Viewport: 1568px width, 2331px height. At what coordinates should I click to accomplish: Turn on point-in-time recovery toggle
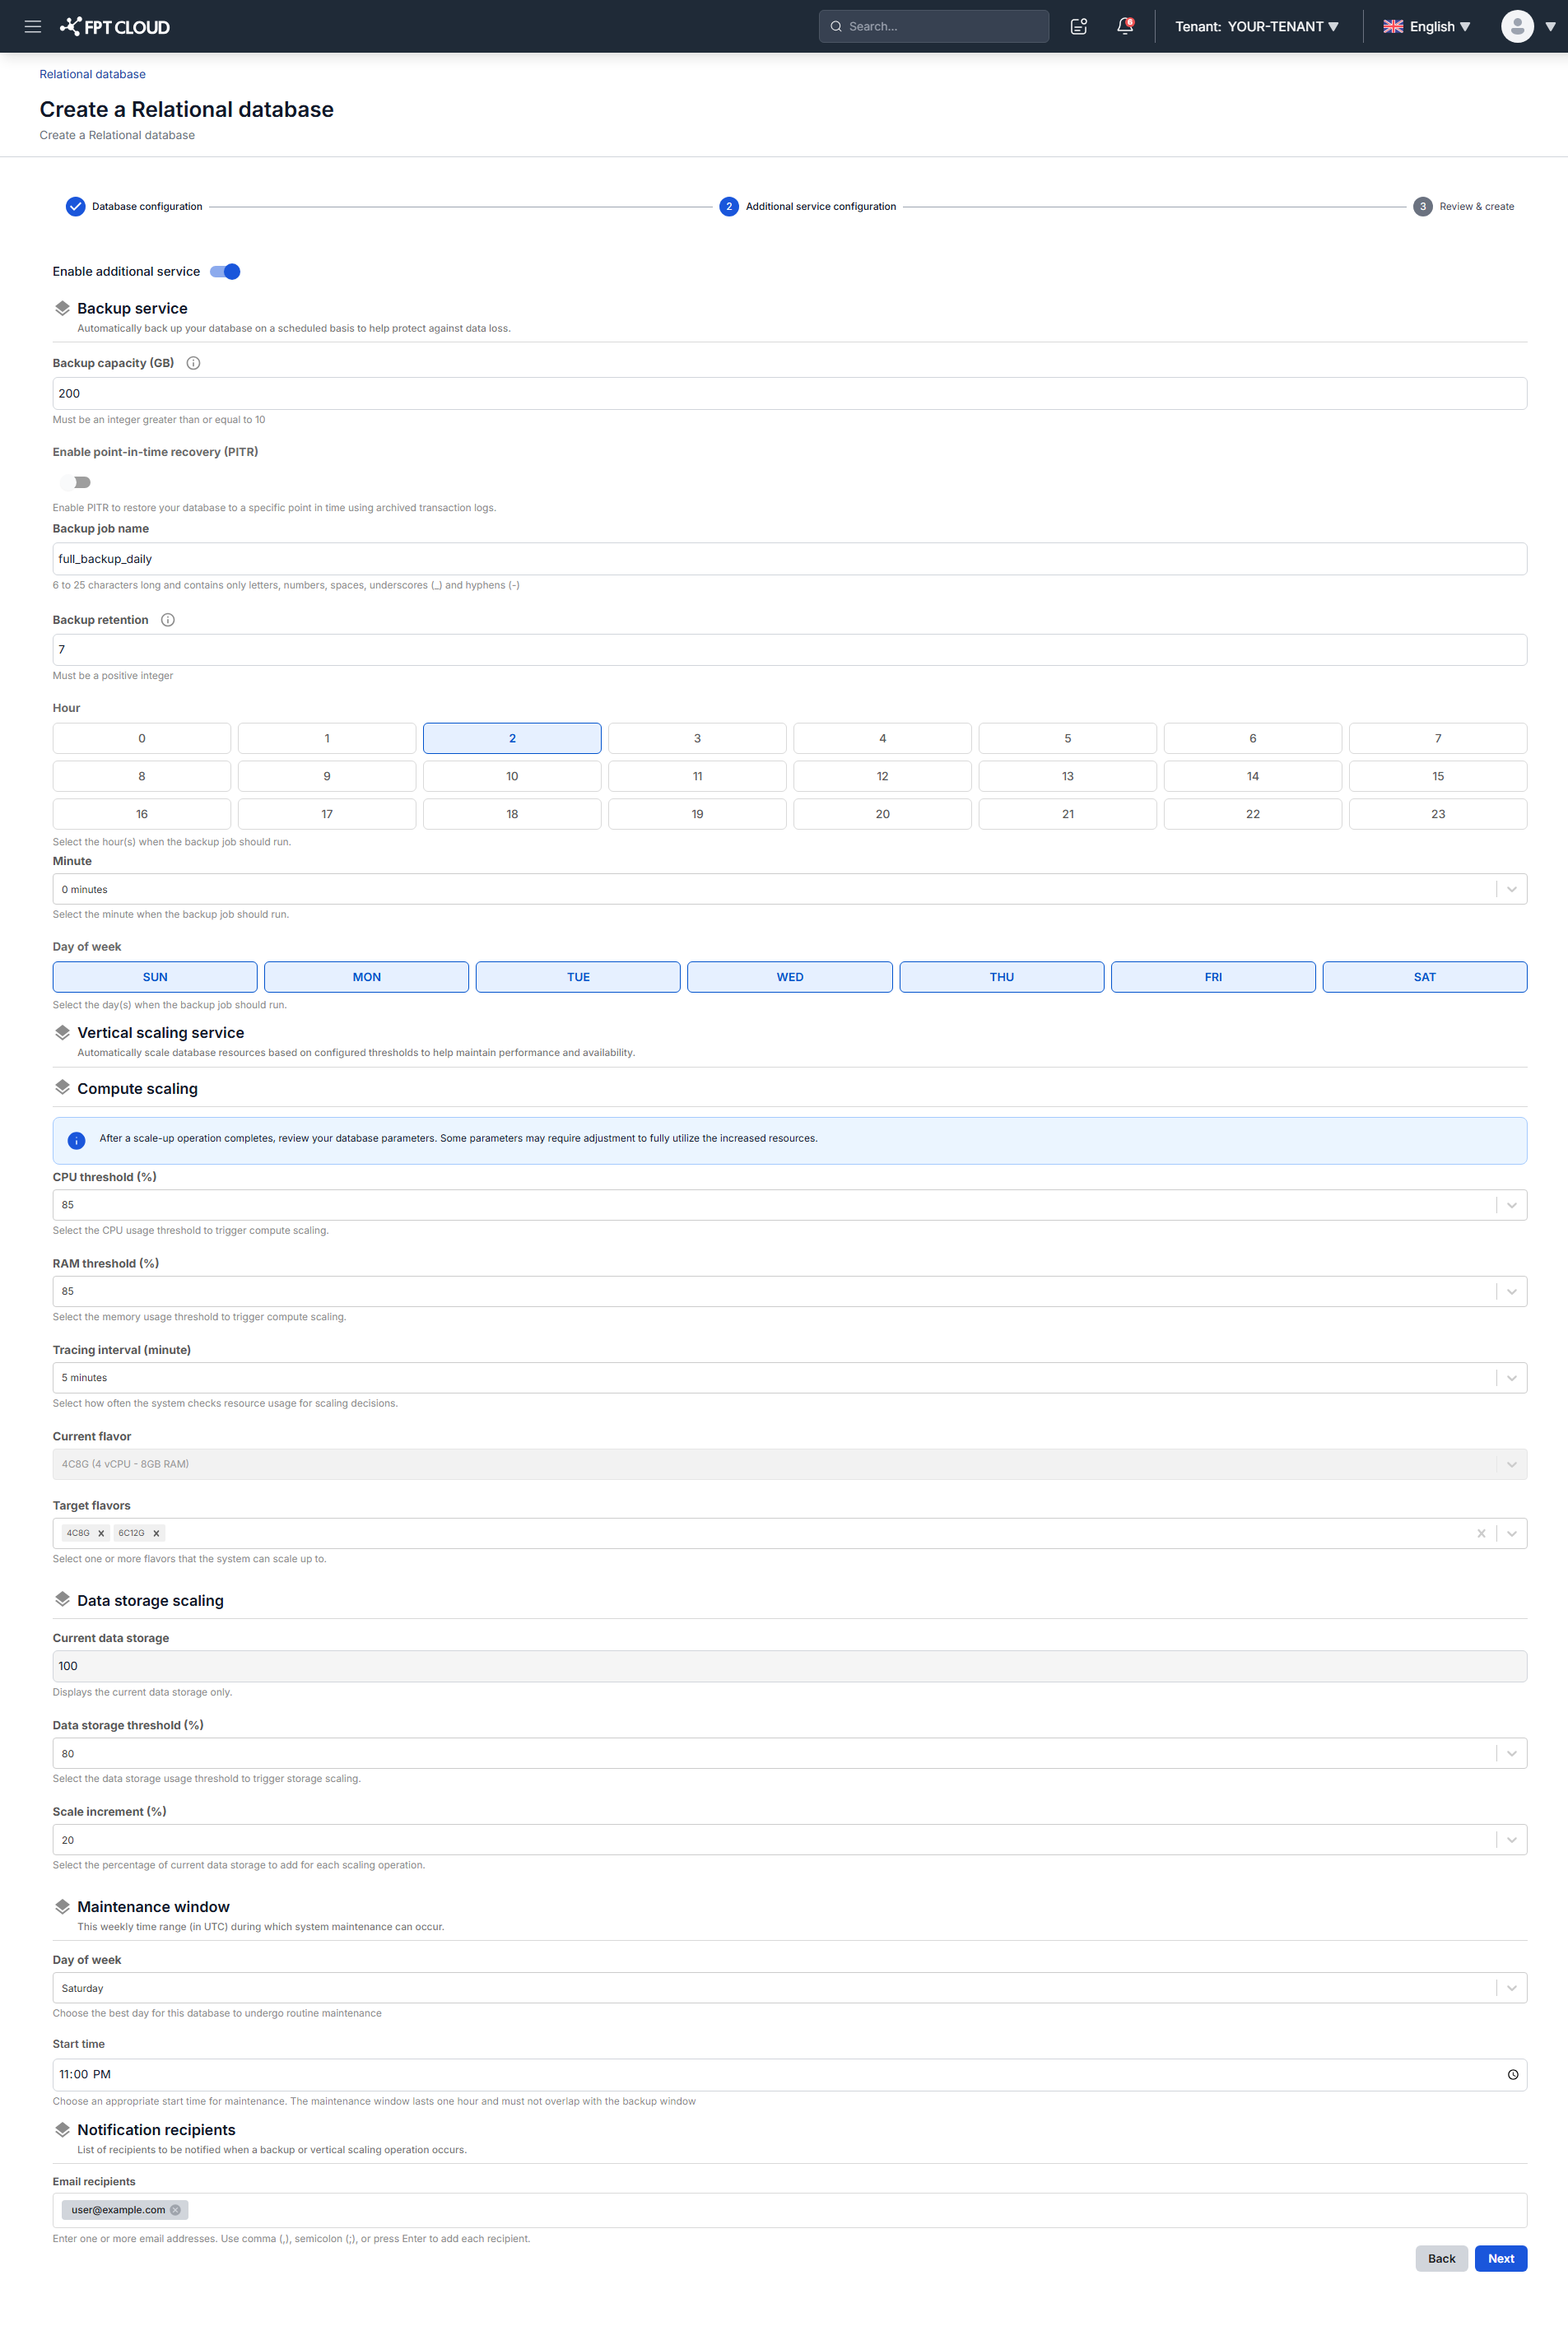(x=76, y=482)
